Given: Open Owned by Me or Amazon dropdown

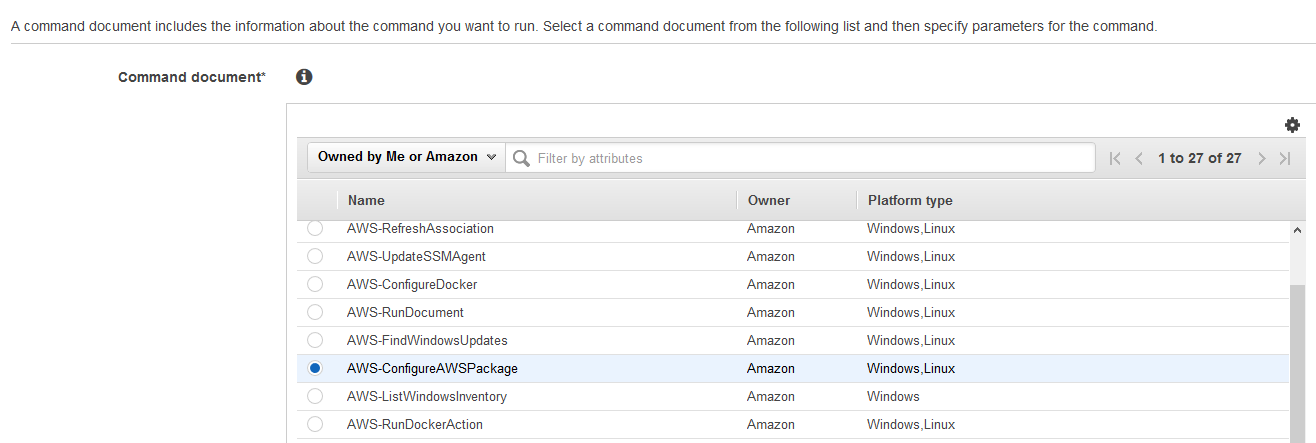Looking at the screenshot, I should click(x=407, y=157).
